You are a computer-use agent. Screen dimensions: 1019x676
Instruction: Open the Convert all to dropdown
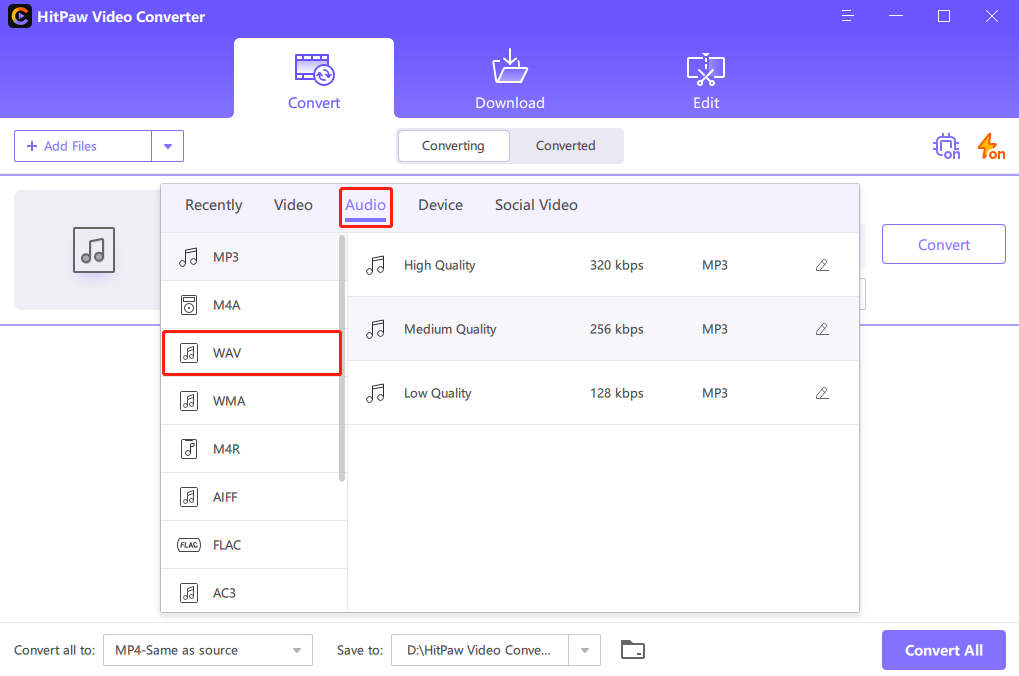tap(208, 650)
